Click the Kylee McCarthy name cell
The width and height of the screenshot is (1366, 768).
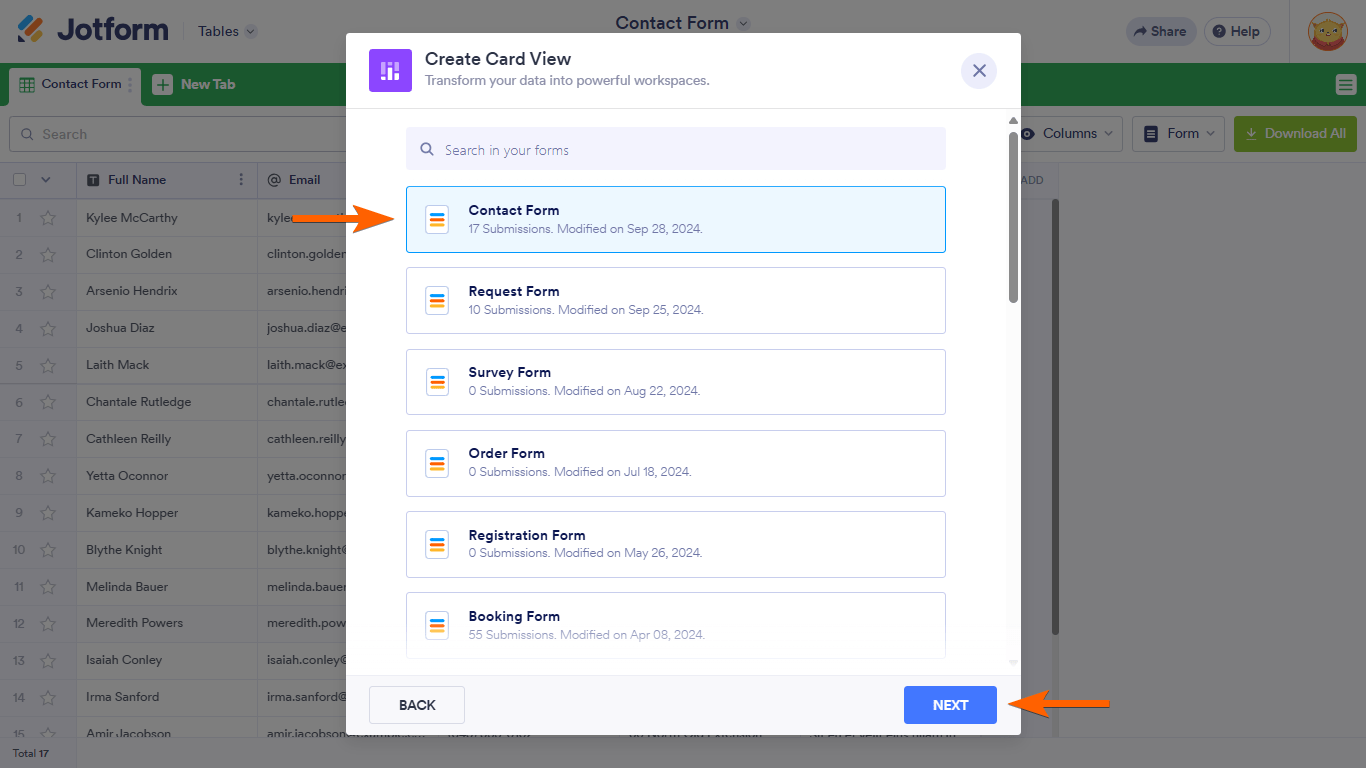coord(167,218)
